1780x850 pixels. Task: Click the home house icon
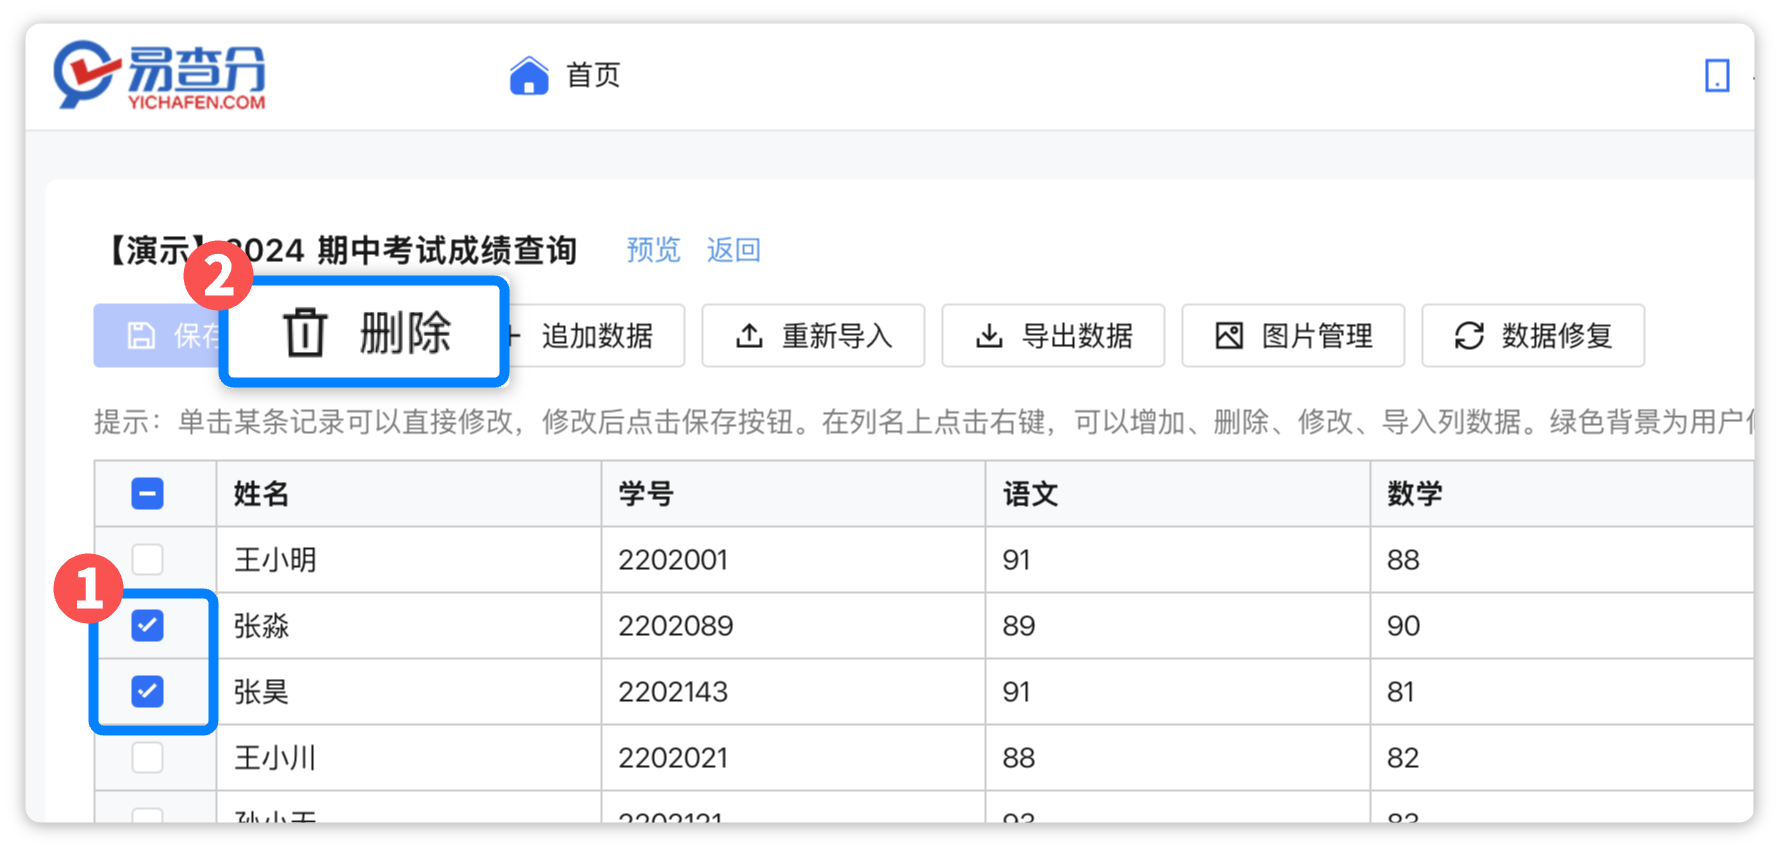pyautogui.click(x=529, y=75)
